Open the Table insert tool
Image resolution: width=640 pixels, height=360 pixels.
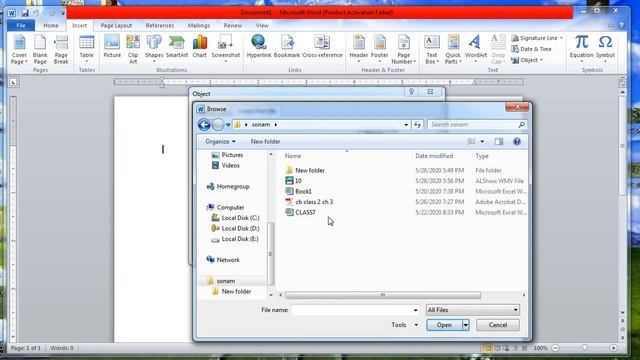87,48
